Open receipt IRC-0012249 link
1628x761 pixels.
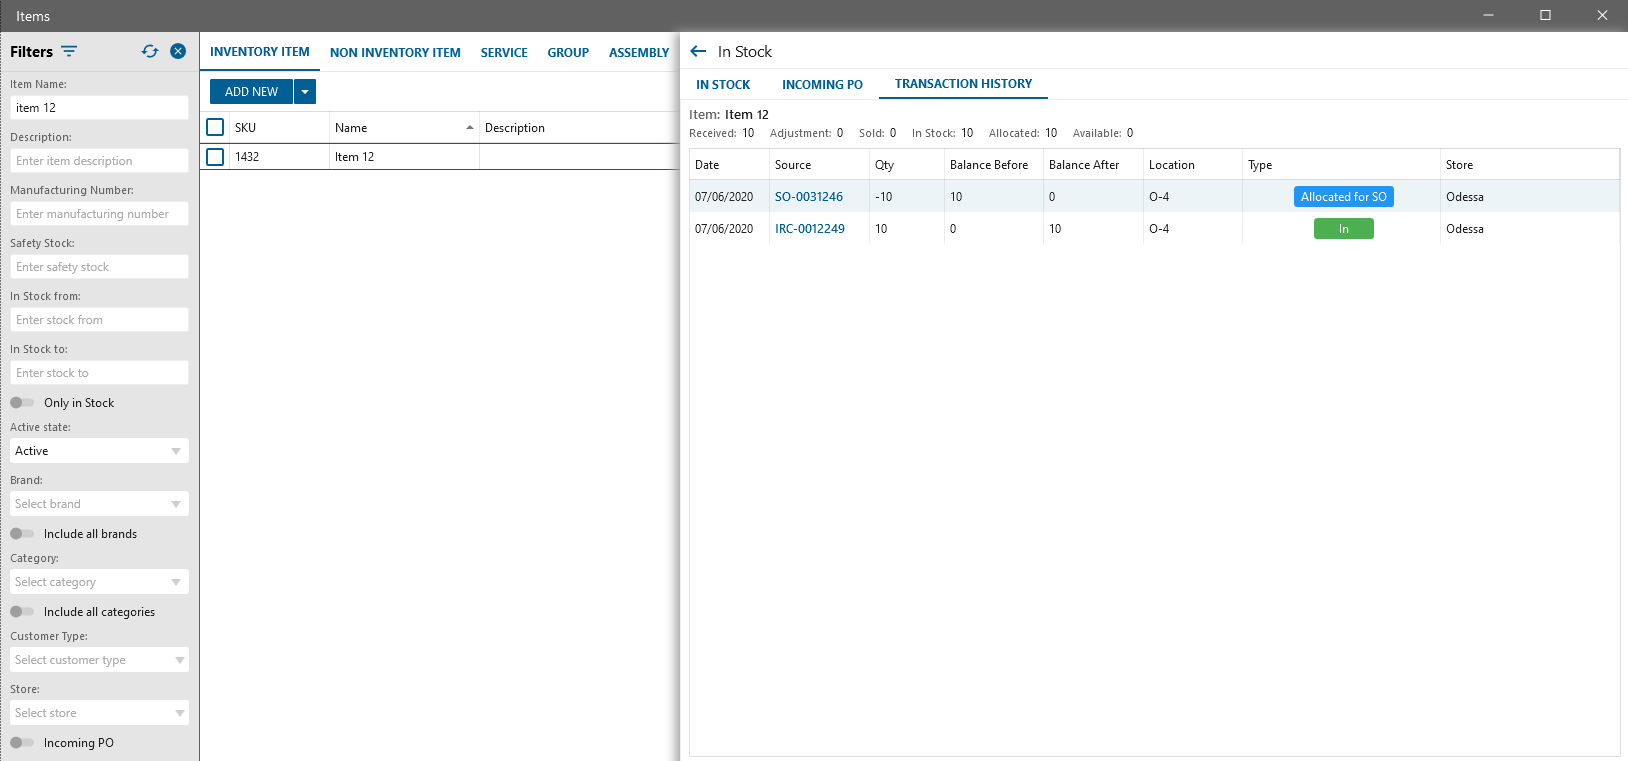pyautogui.click(x=810, y=229)
